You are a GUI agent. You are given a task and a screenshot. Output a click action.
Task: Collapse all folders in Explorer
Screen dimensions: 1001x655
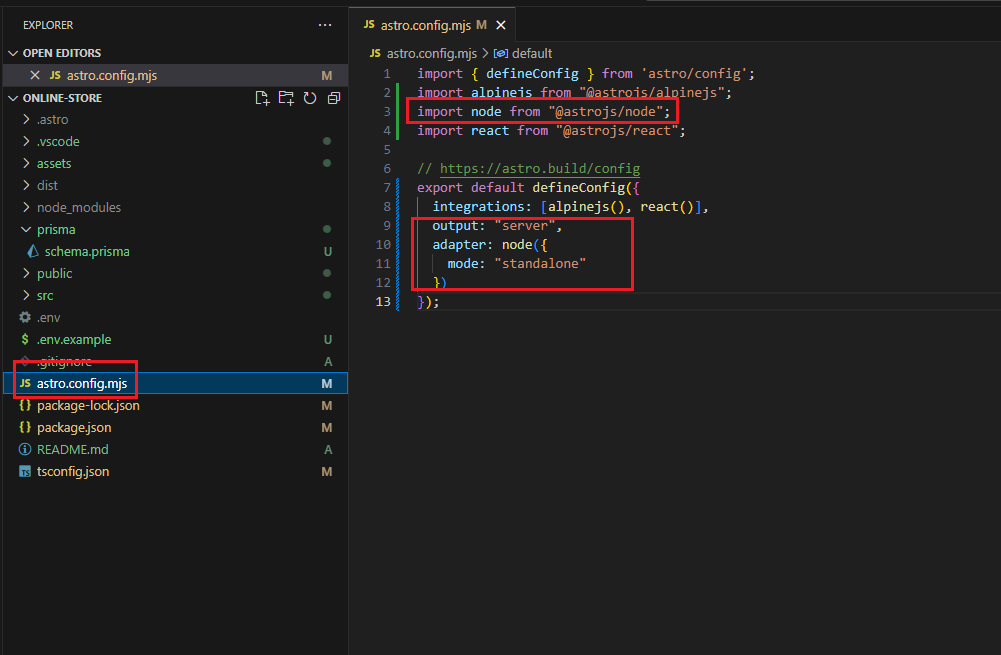[333, 98]
